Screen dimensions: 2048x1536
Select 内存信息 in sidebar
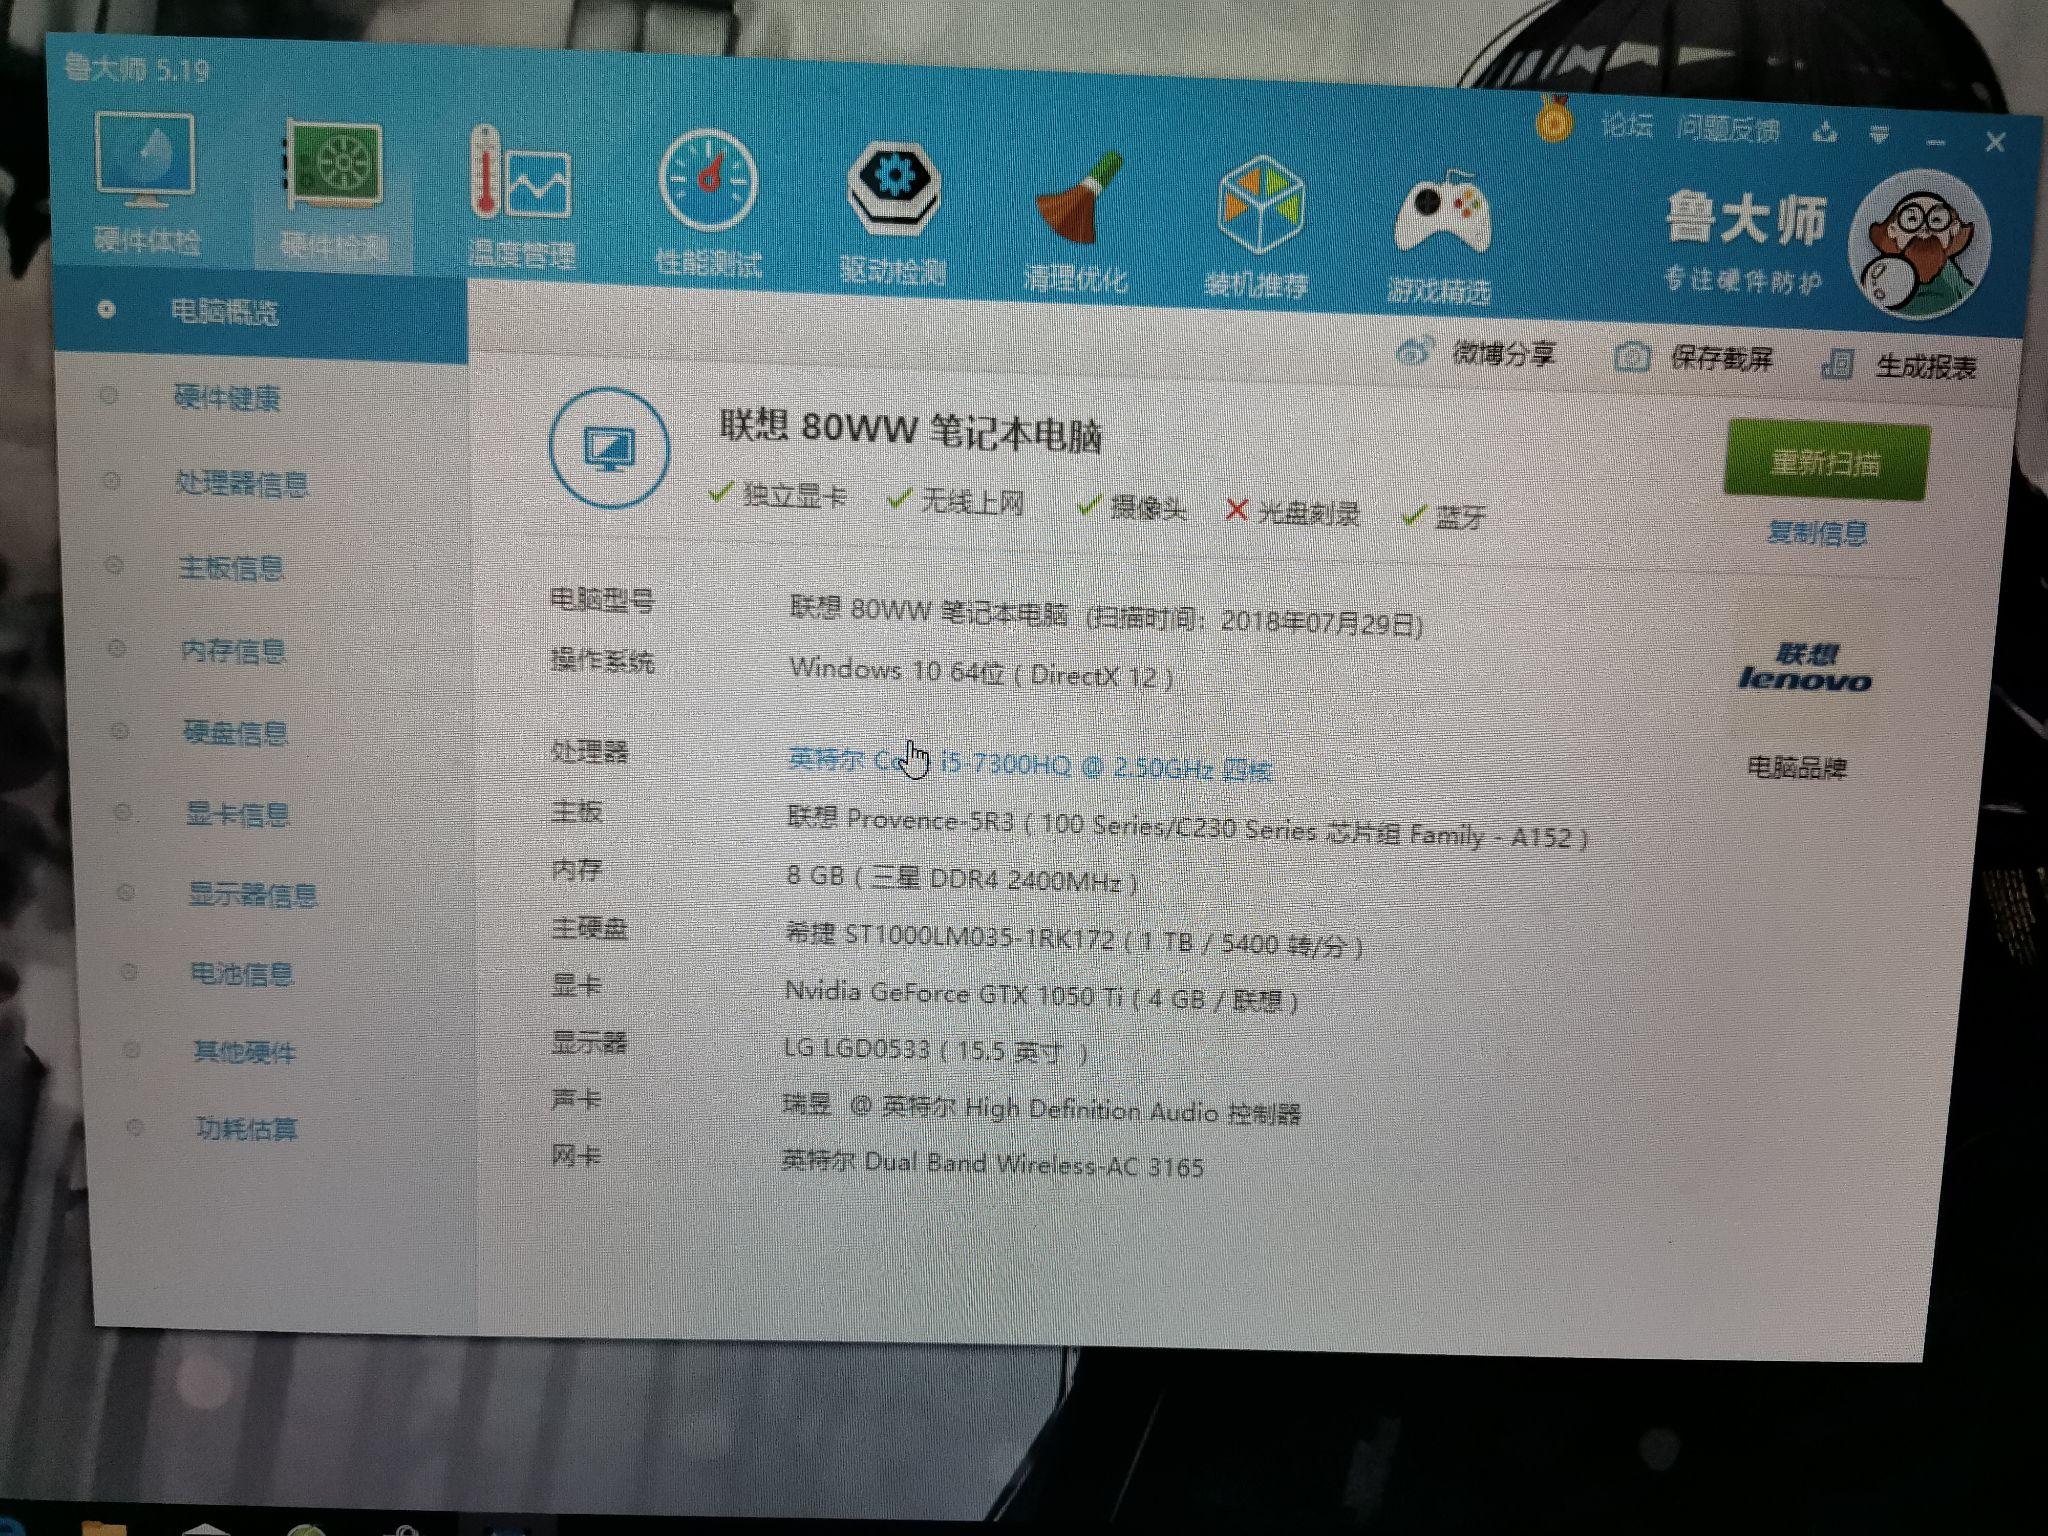234,651
